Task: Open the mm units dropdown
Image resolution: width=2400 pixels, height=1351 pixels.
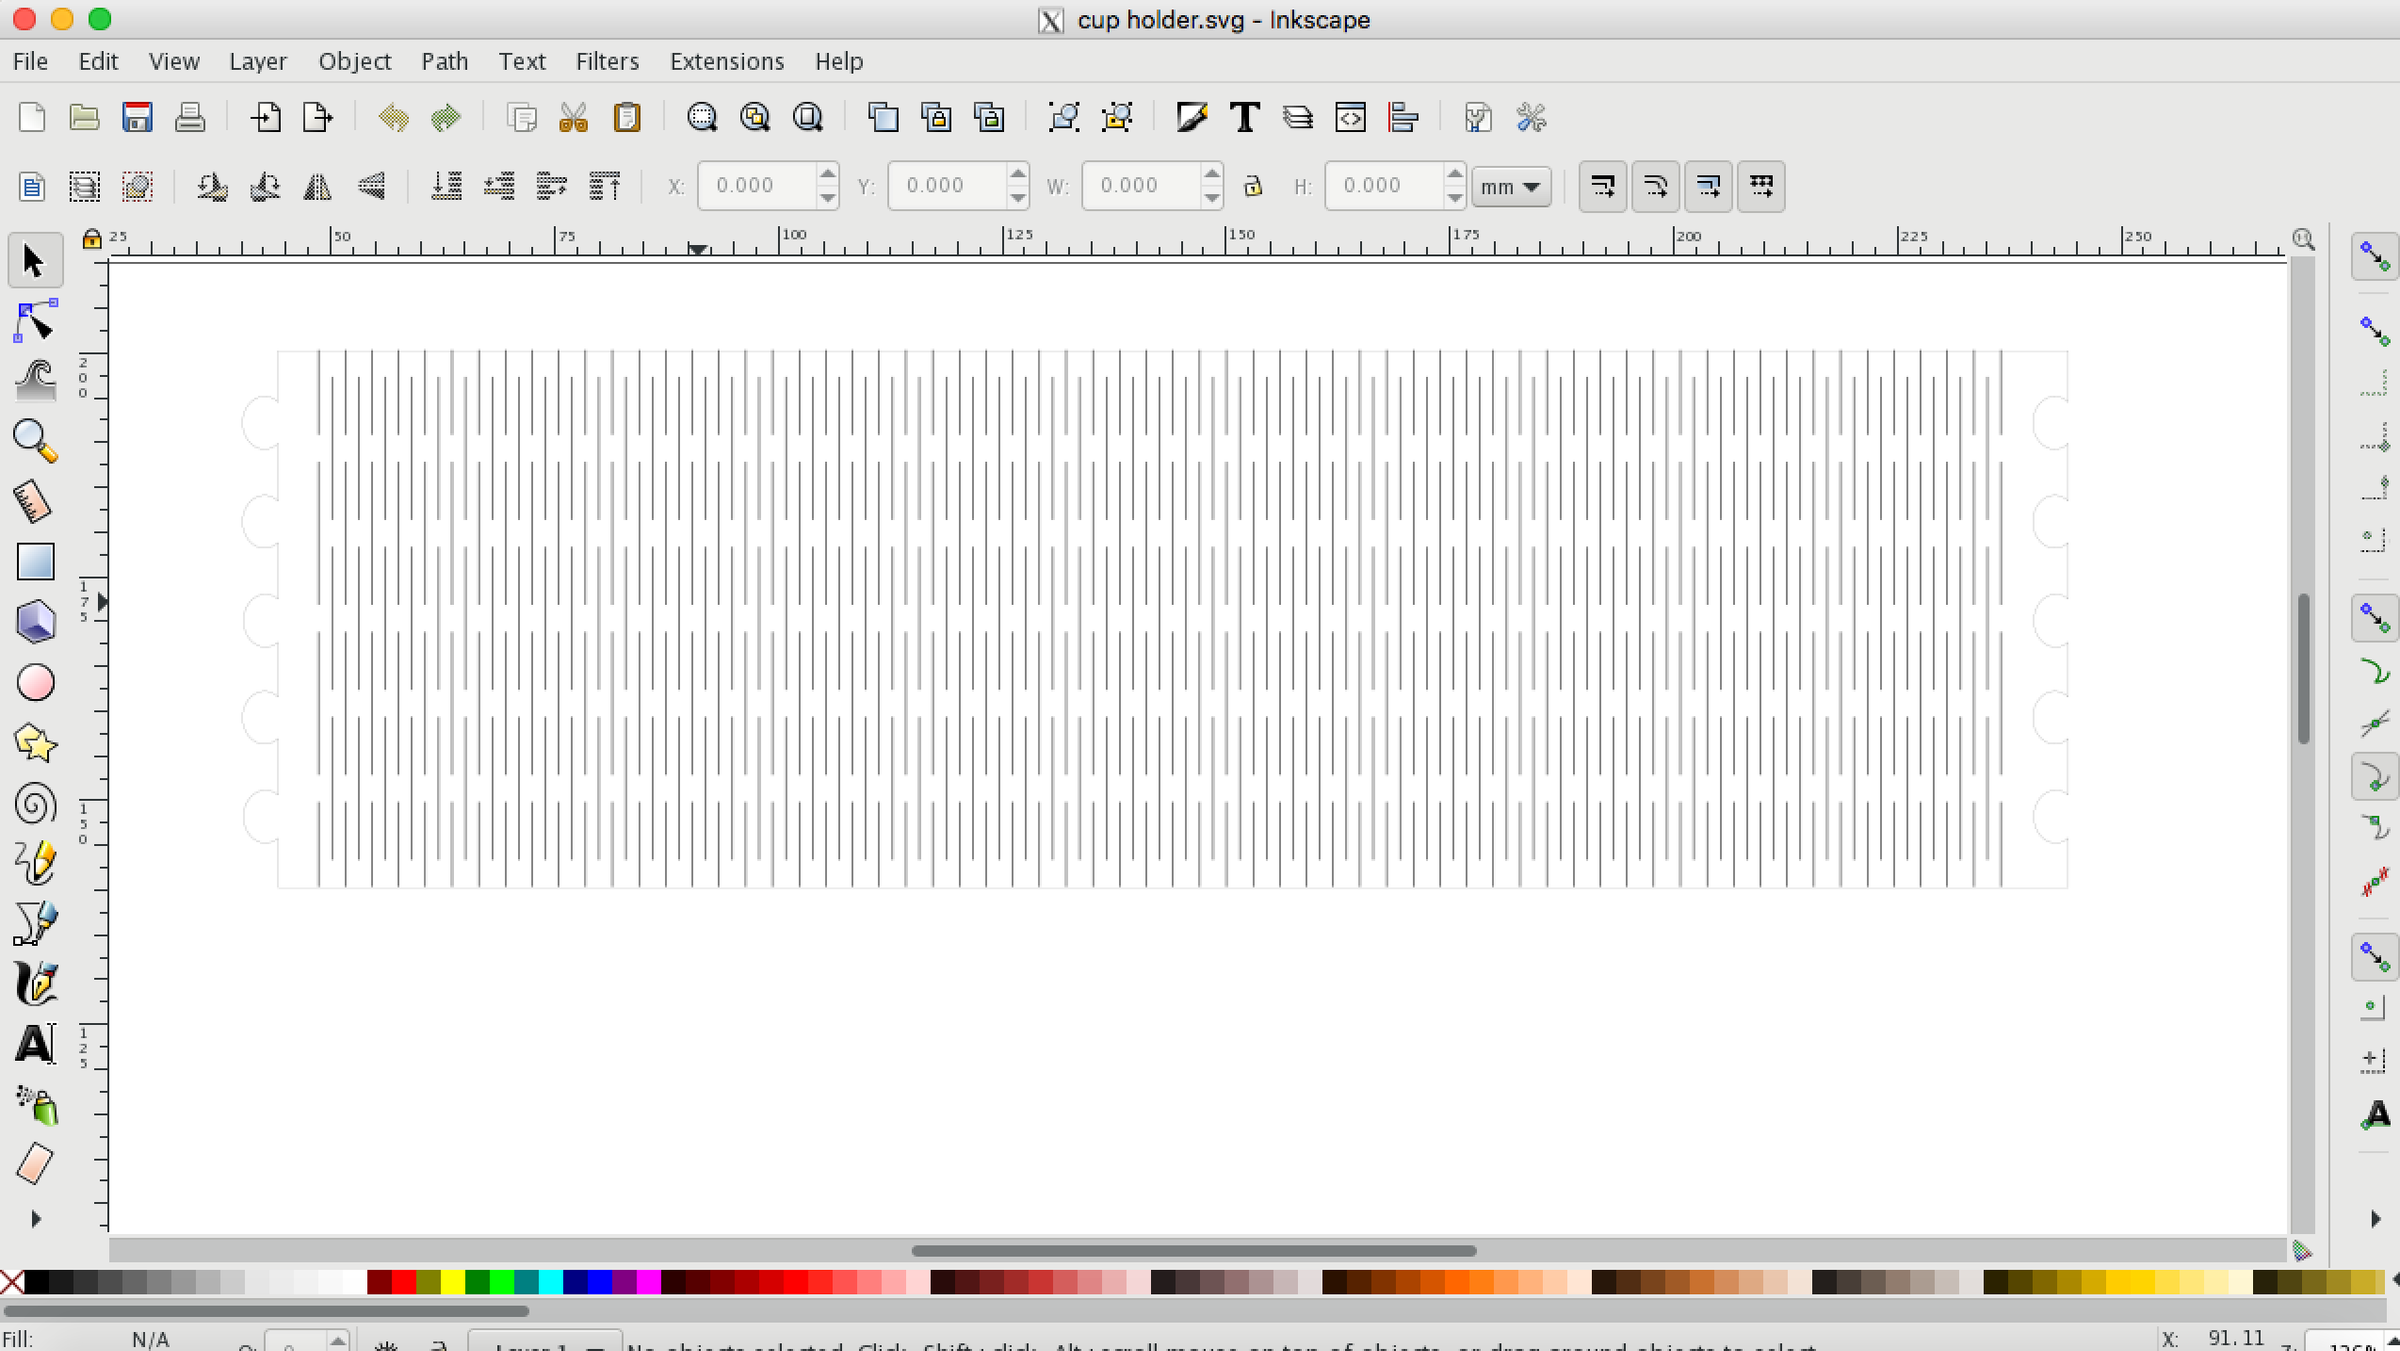Action: pyautogui.click(x=1511, y=187)
